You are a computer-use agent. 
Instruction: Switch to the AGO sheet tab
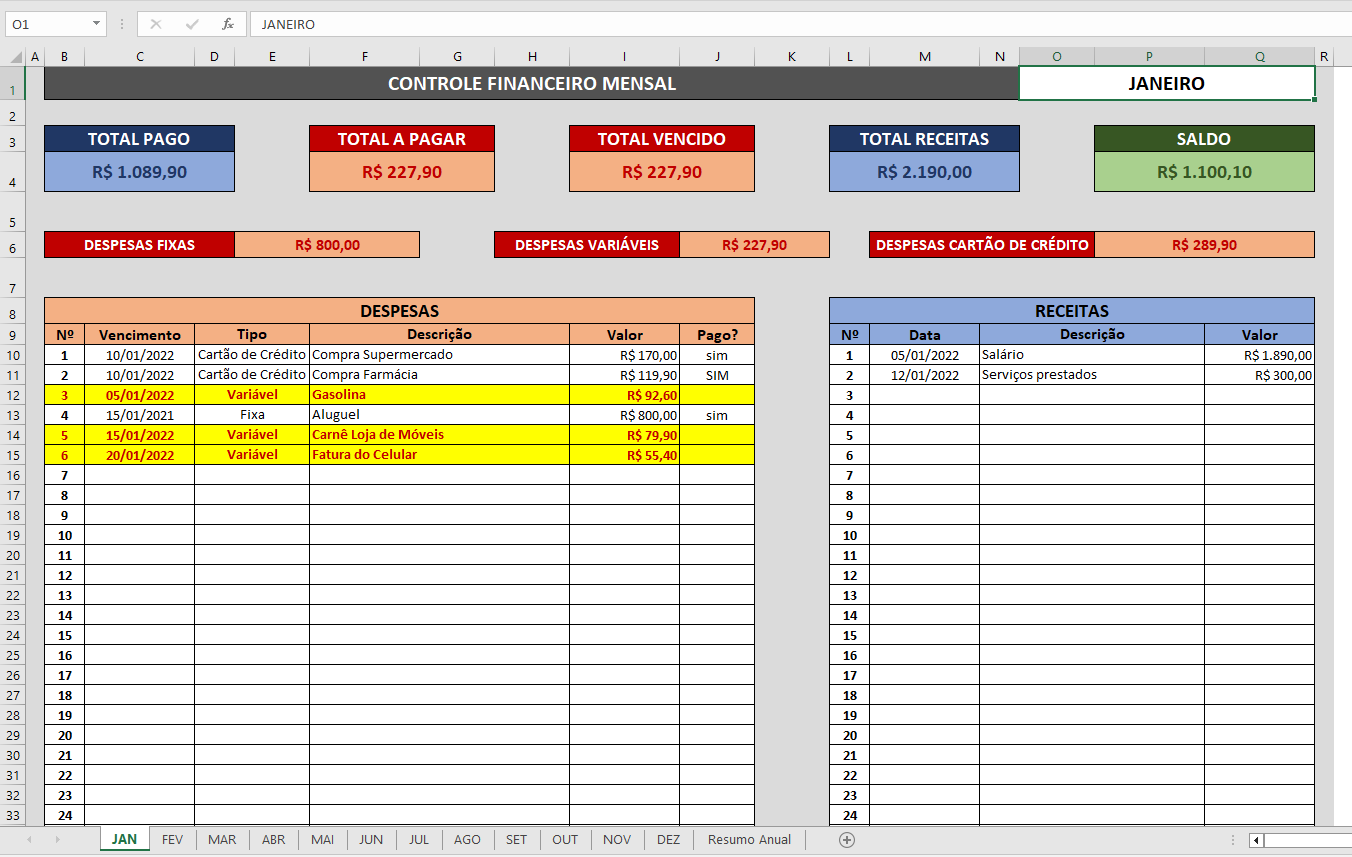point(467,840)
